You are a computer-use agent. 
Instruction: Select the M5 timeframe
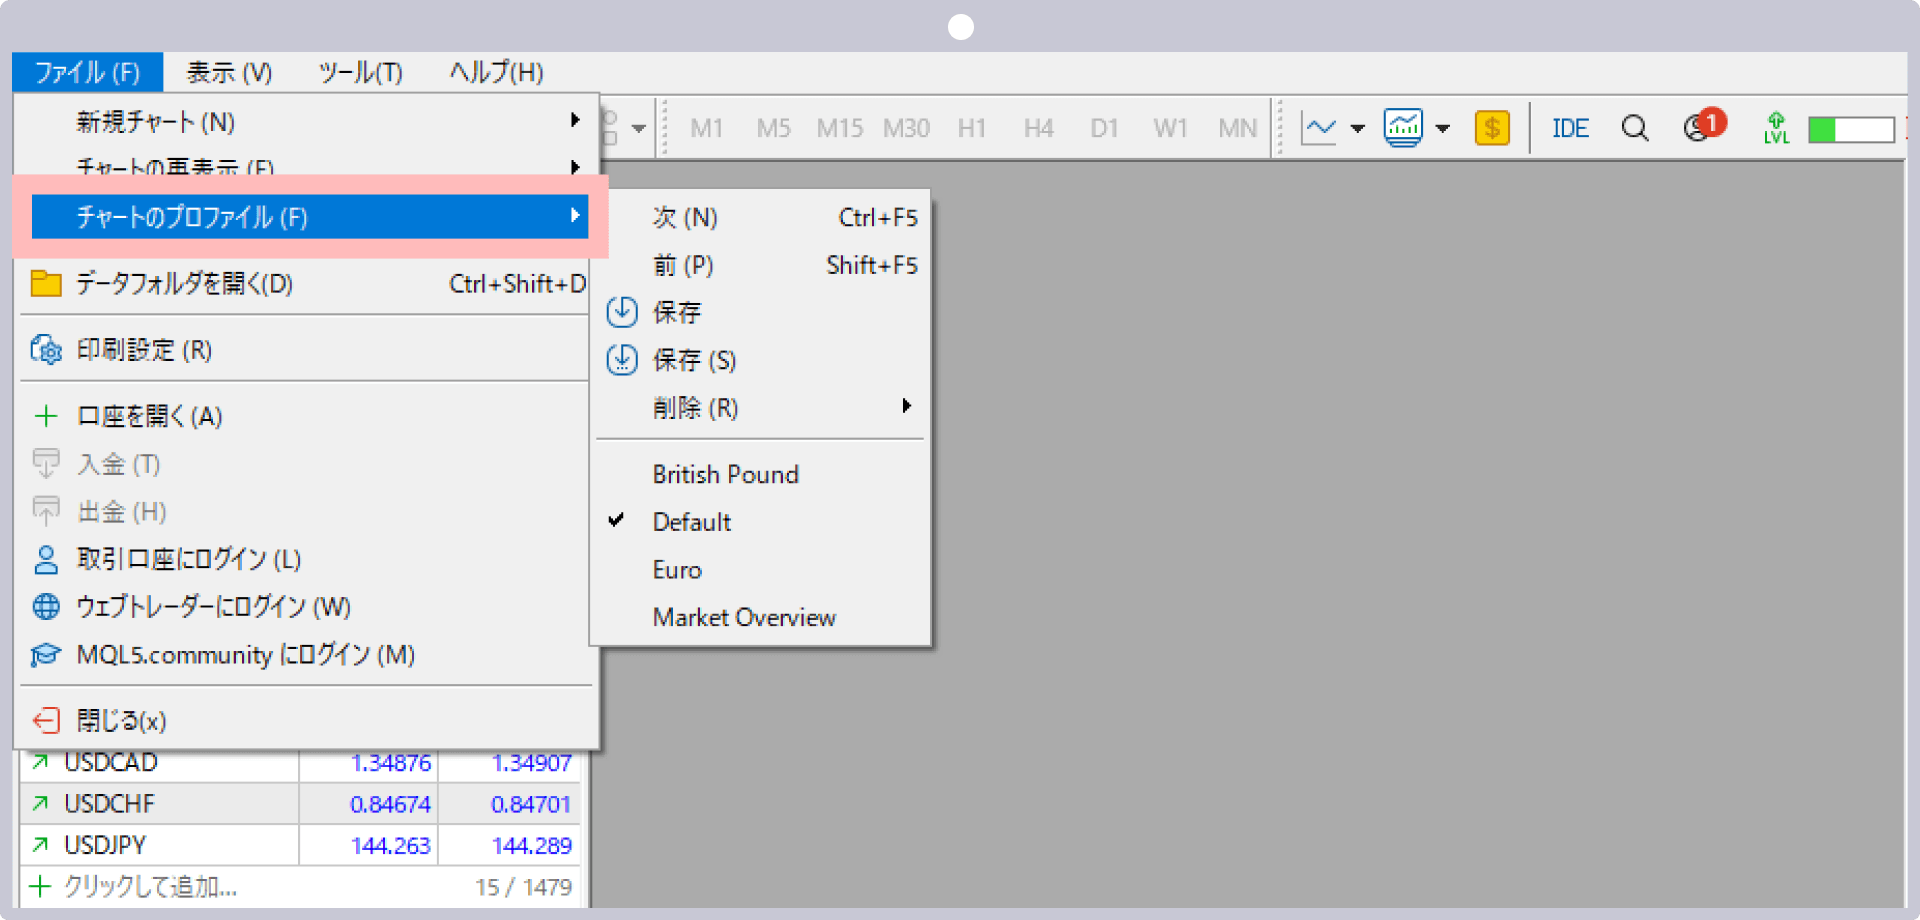tap(773, 128)
